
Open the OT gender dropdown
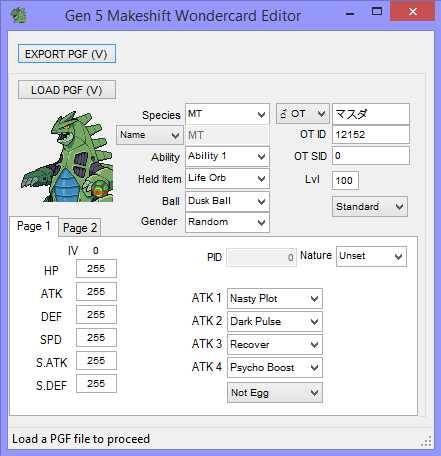click(303, 114)
